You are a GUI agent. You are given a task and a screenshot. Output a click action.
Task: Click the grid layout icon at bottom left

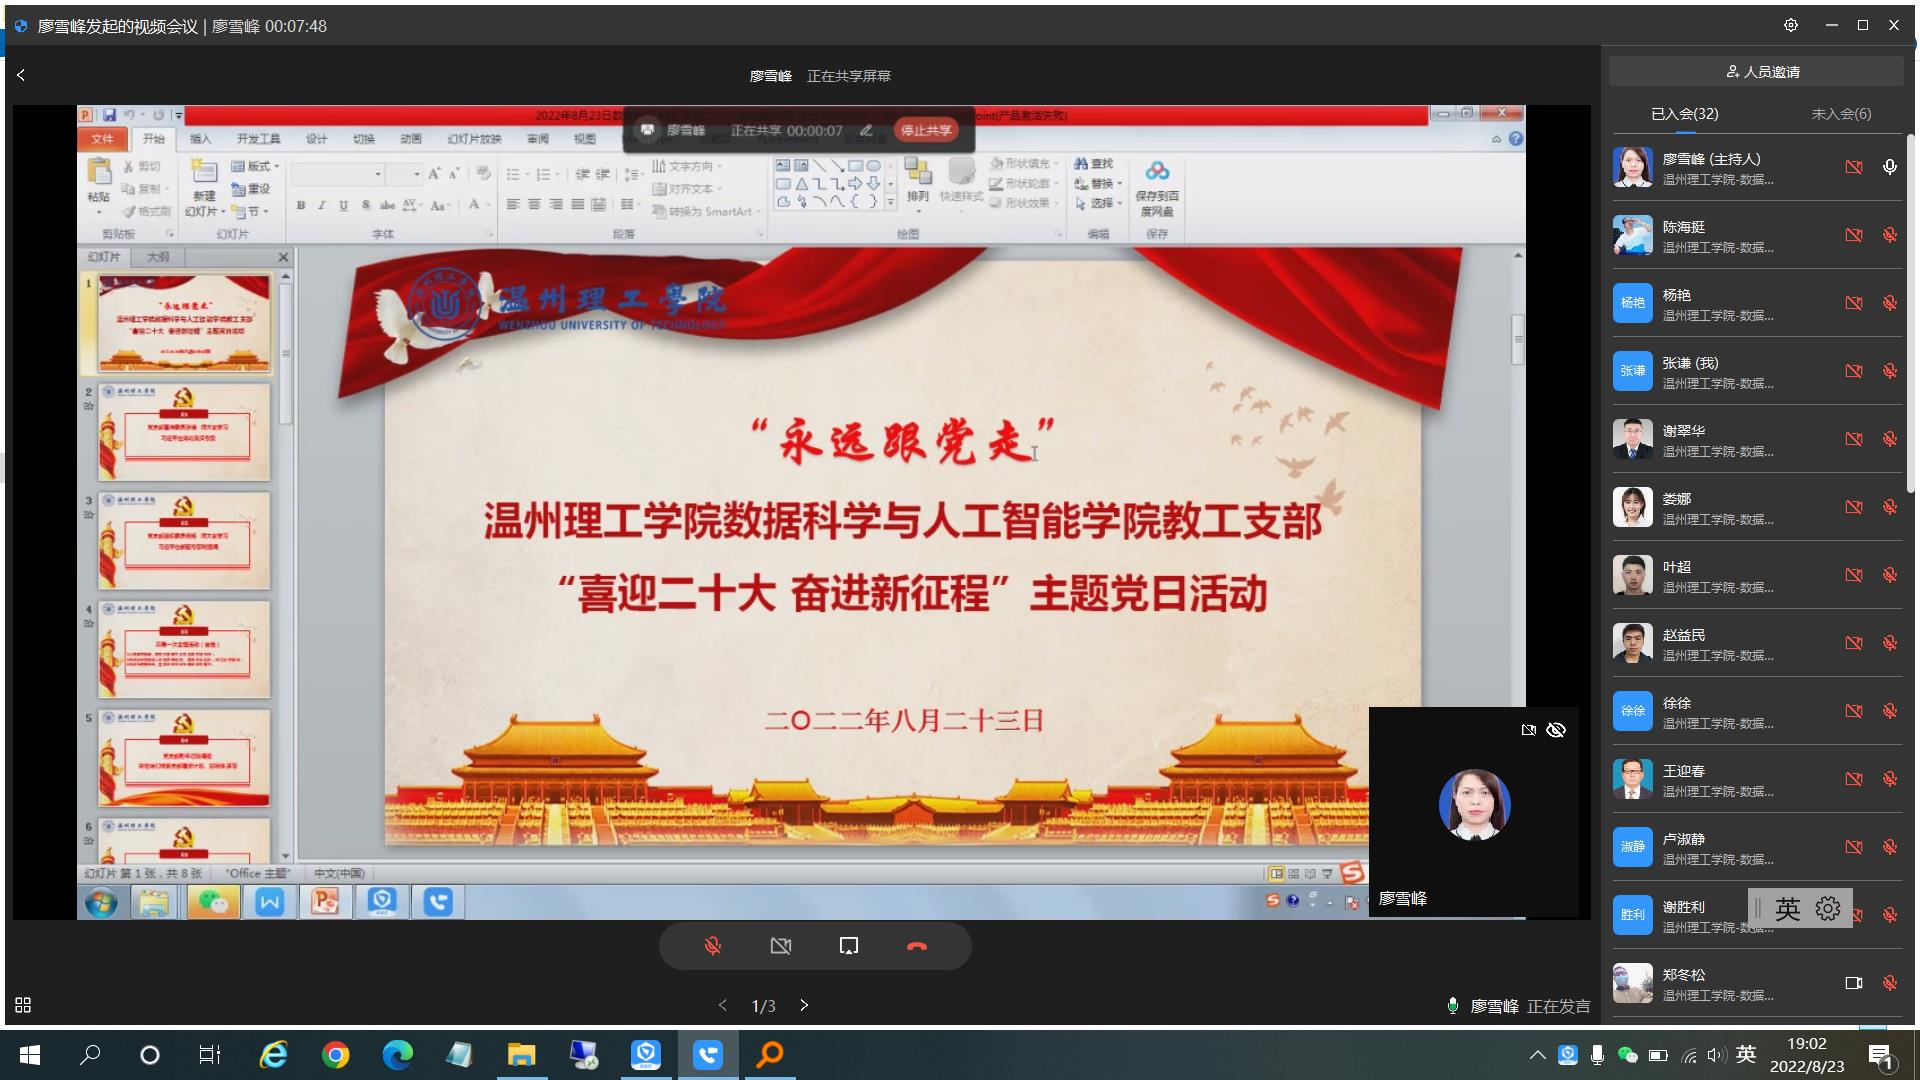click(23, 1005)
